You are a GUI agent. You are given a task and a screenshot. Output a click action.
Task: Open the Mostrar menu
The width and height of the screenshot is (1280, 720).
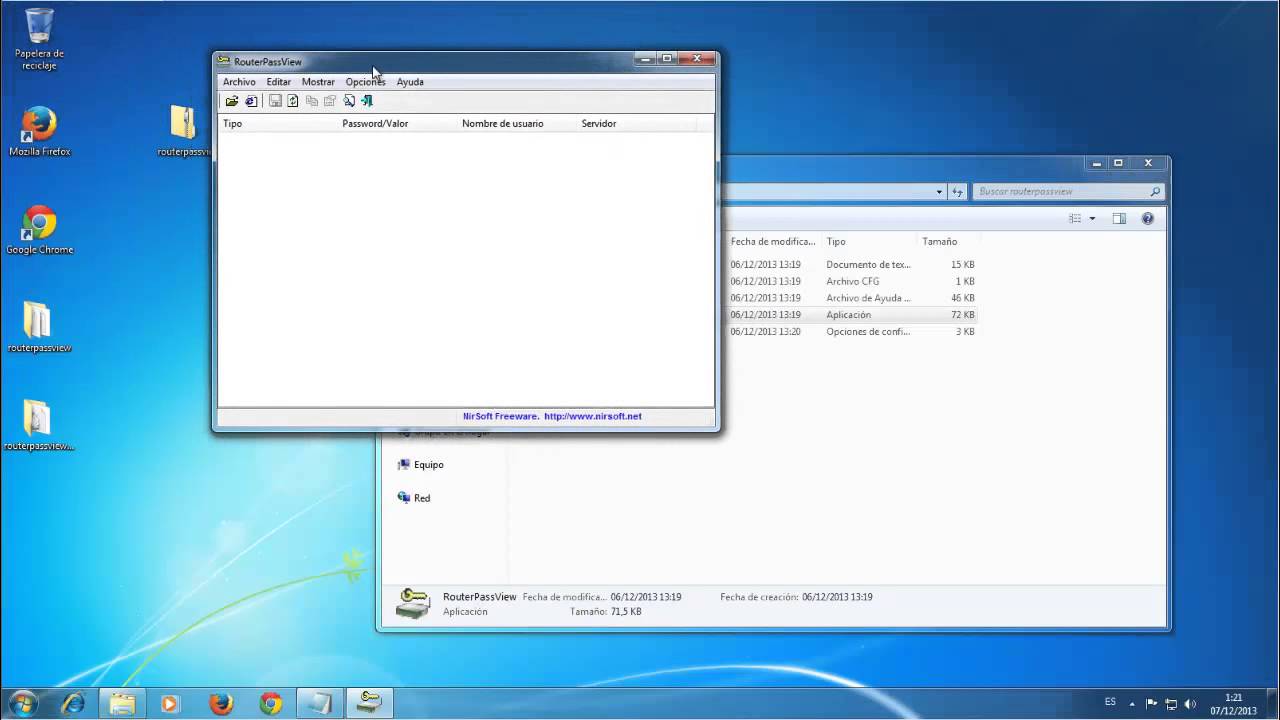pyautogui.click(x=318, y=82)
